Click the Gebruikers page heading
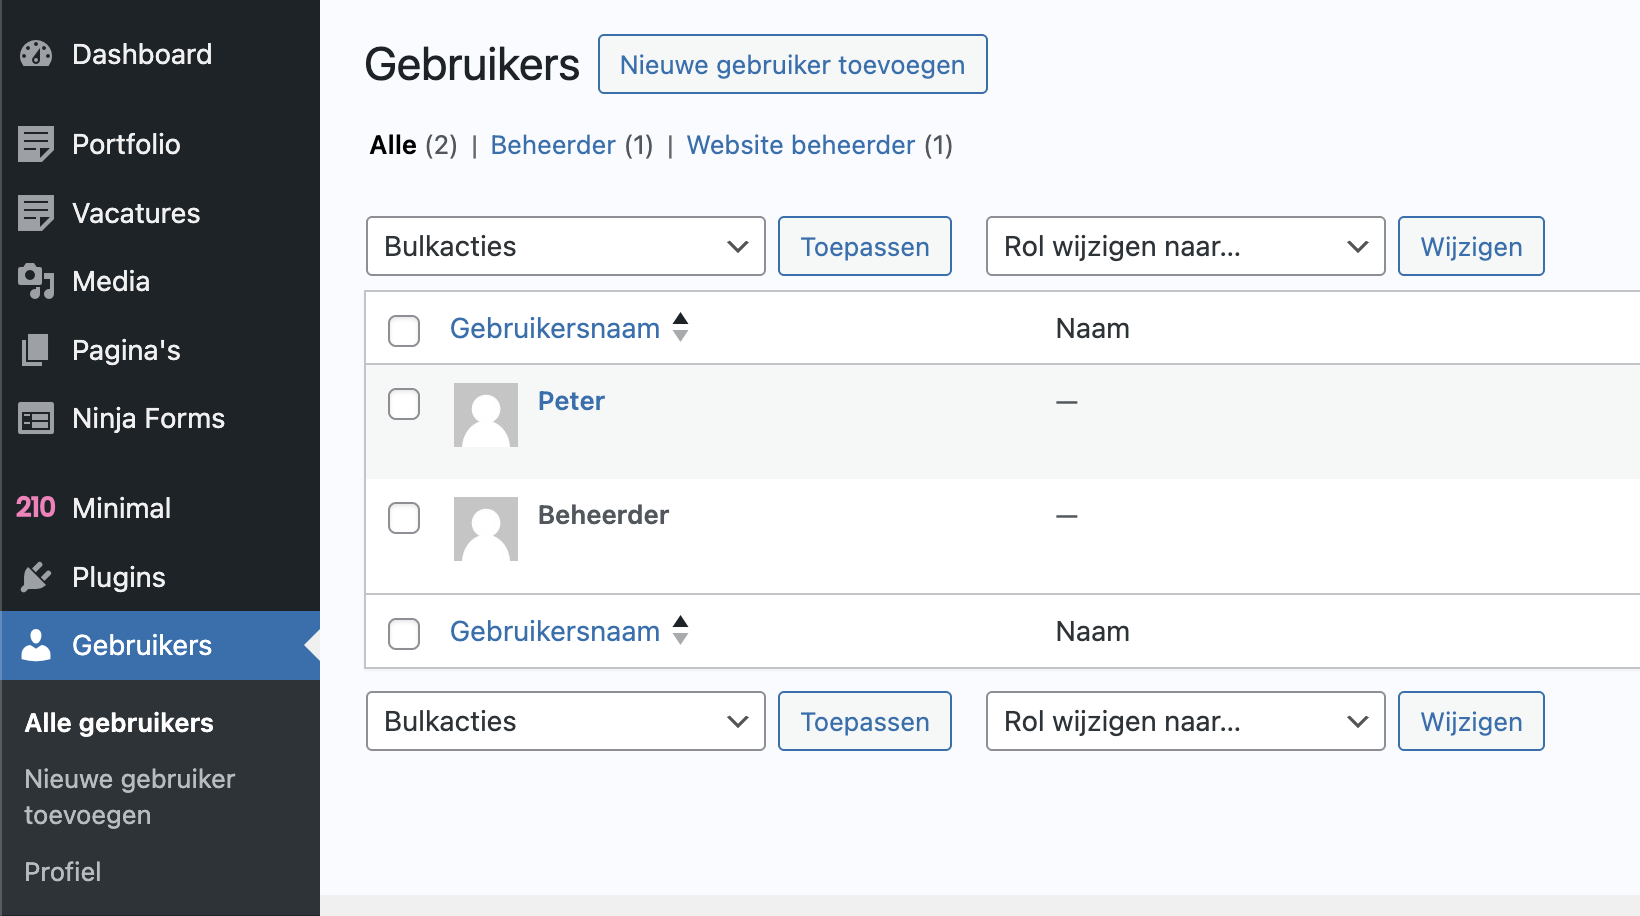 (x=472, y=64)
